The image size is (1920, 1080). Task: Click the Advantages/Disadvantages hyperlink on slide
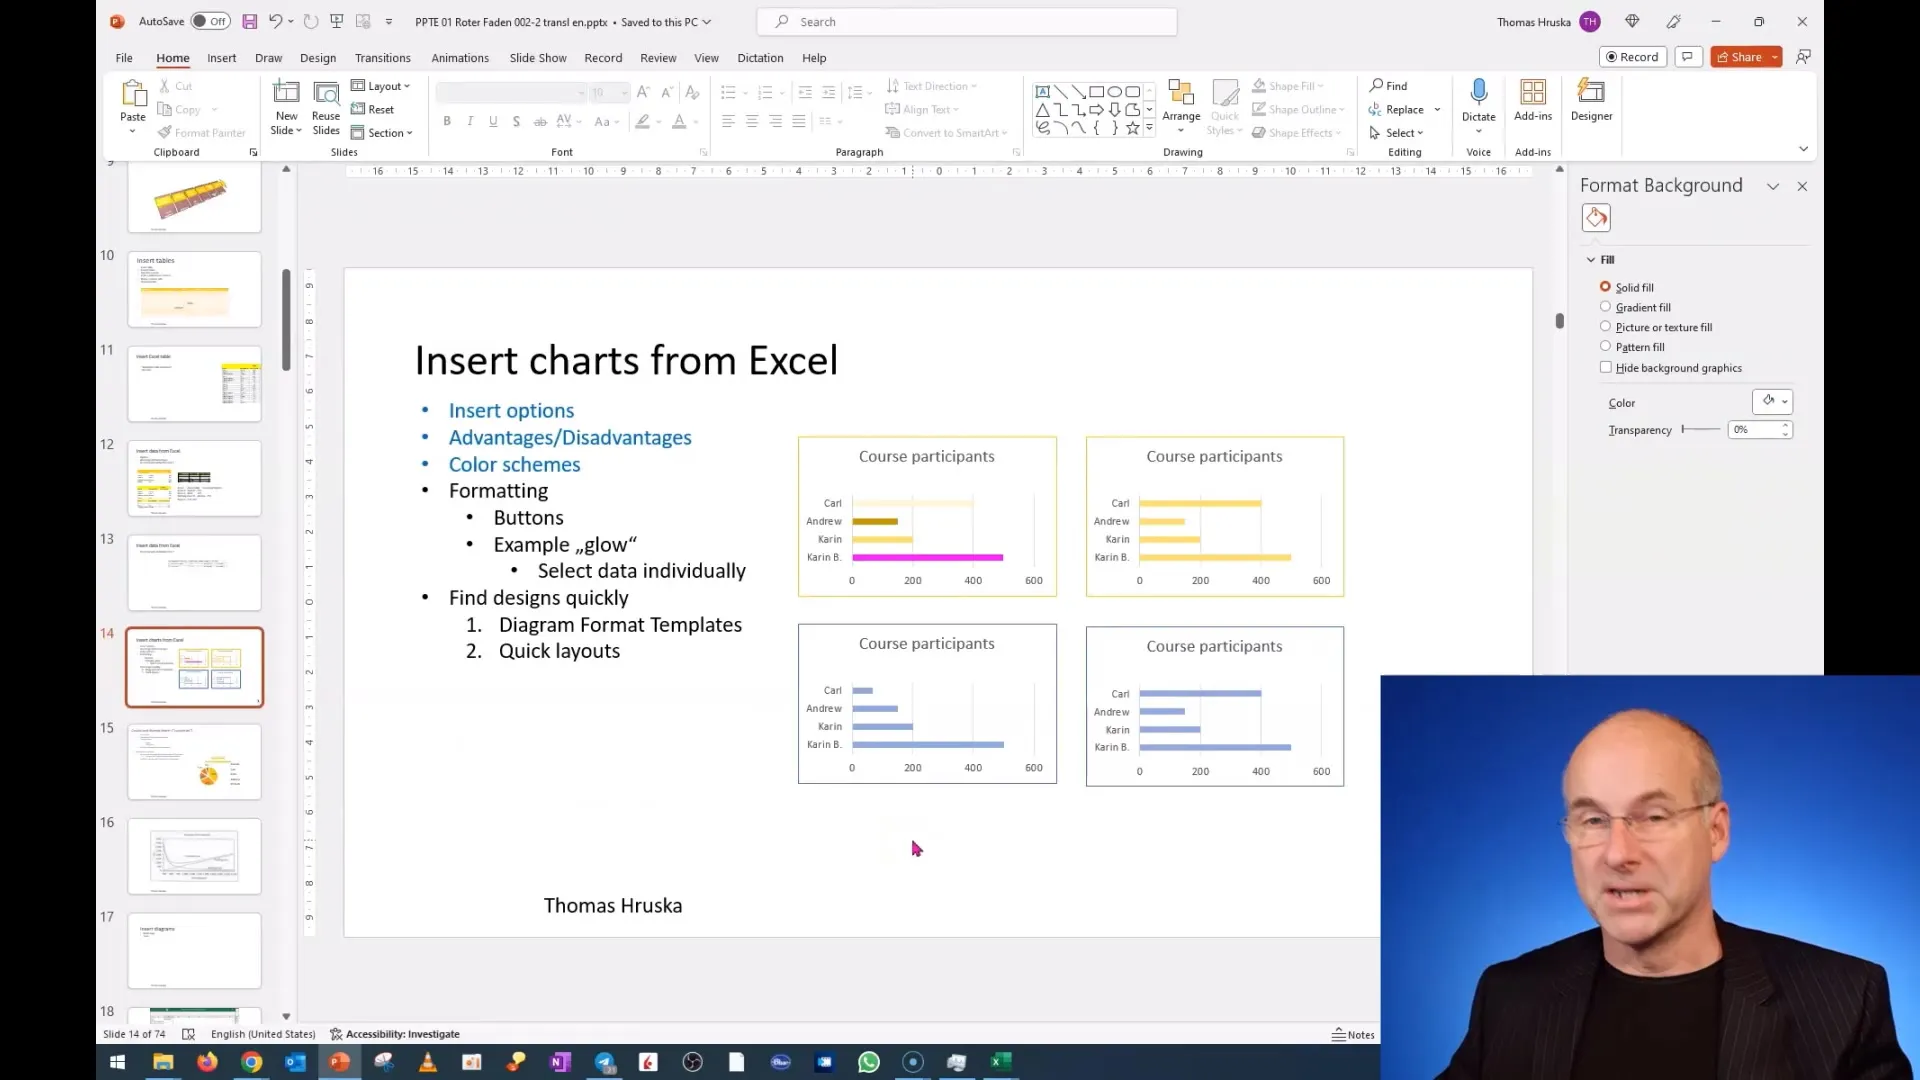tap(570, 436)
